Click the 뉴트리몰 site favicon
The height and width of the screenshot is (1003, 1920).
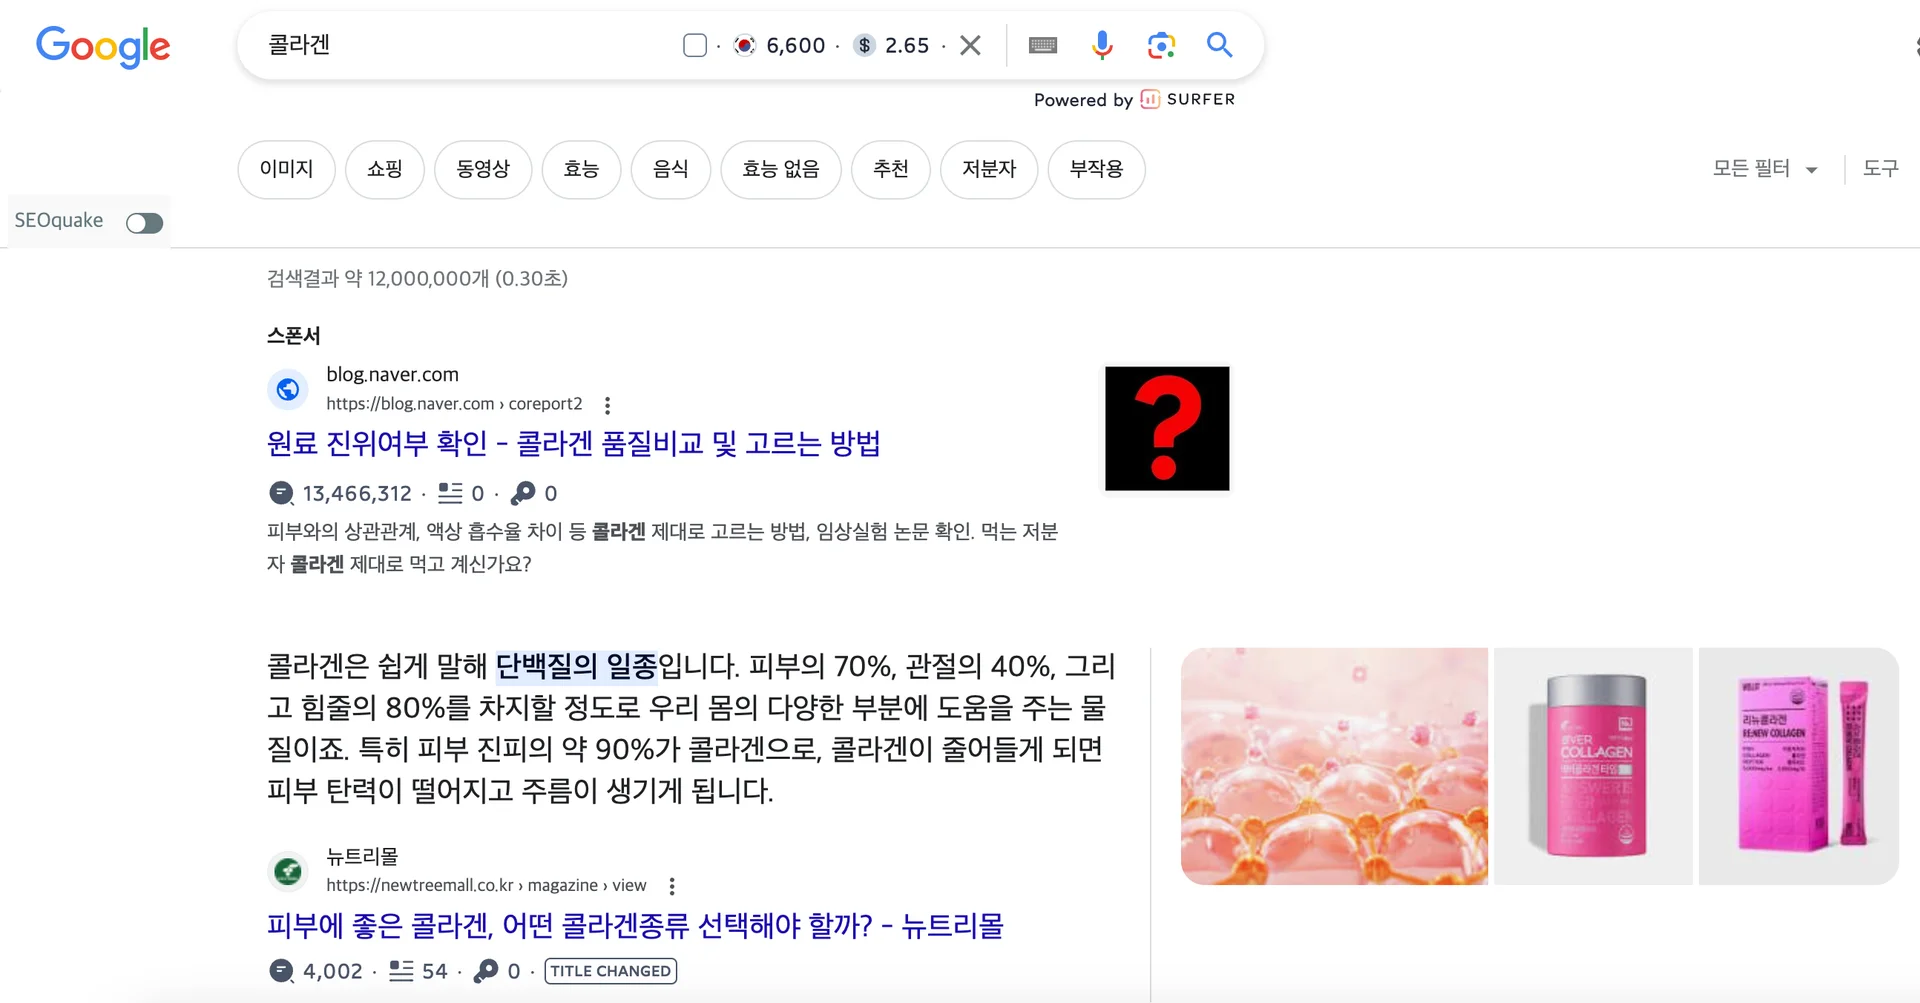point(288,871)
